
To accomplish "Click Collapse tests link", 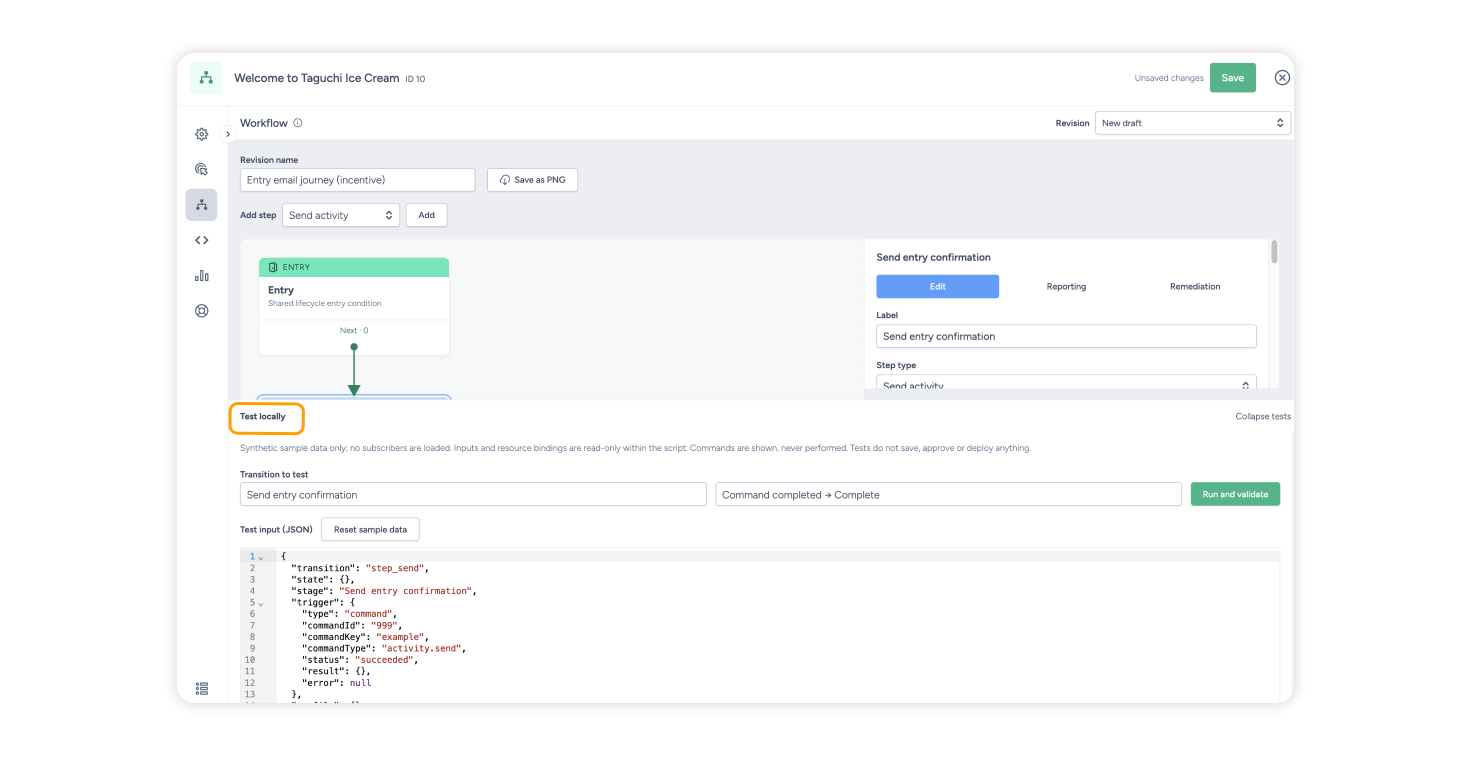I will 1262,416.
